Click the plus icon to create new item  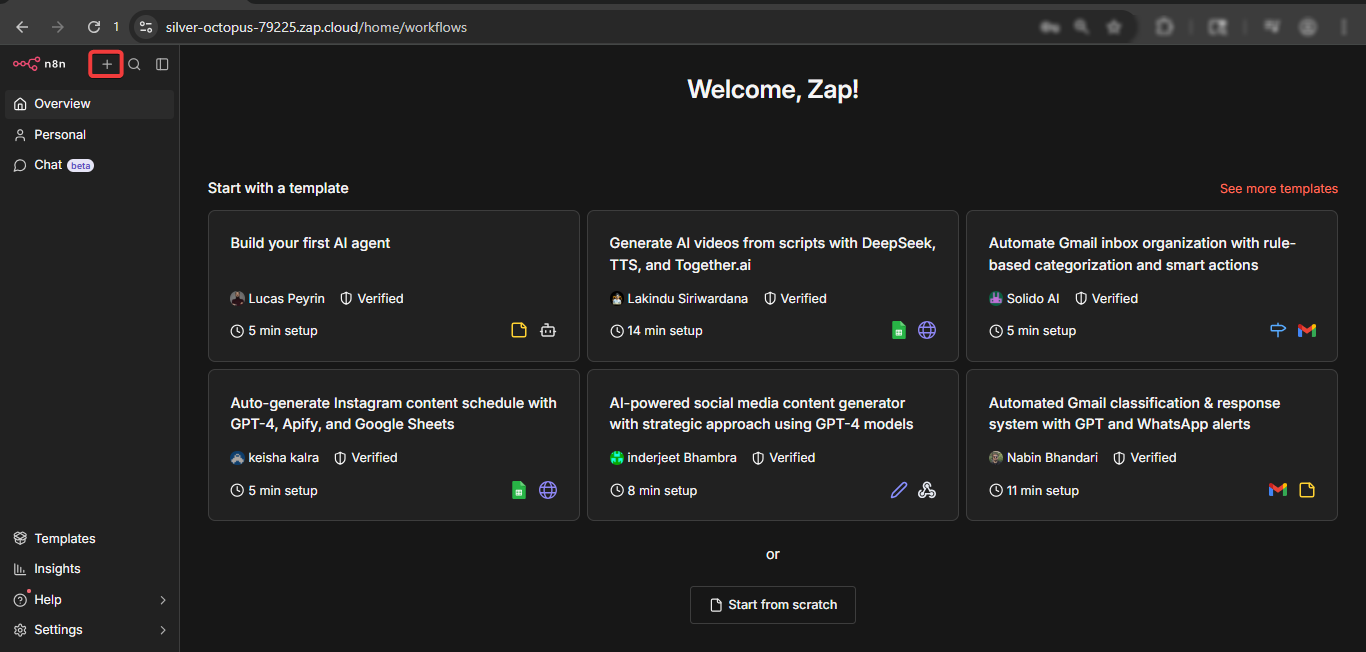coord(107,64)
